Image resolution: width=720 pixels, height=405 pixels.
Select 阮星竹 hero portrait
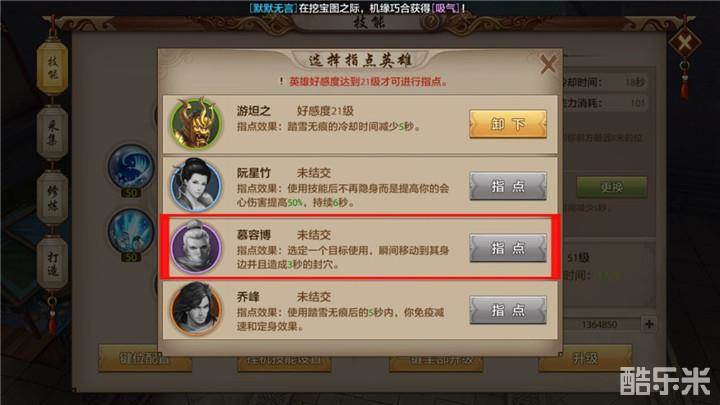[196, 185]
